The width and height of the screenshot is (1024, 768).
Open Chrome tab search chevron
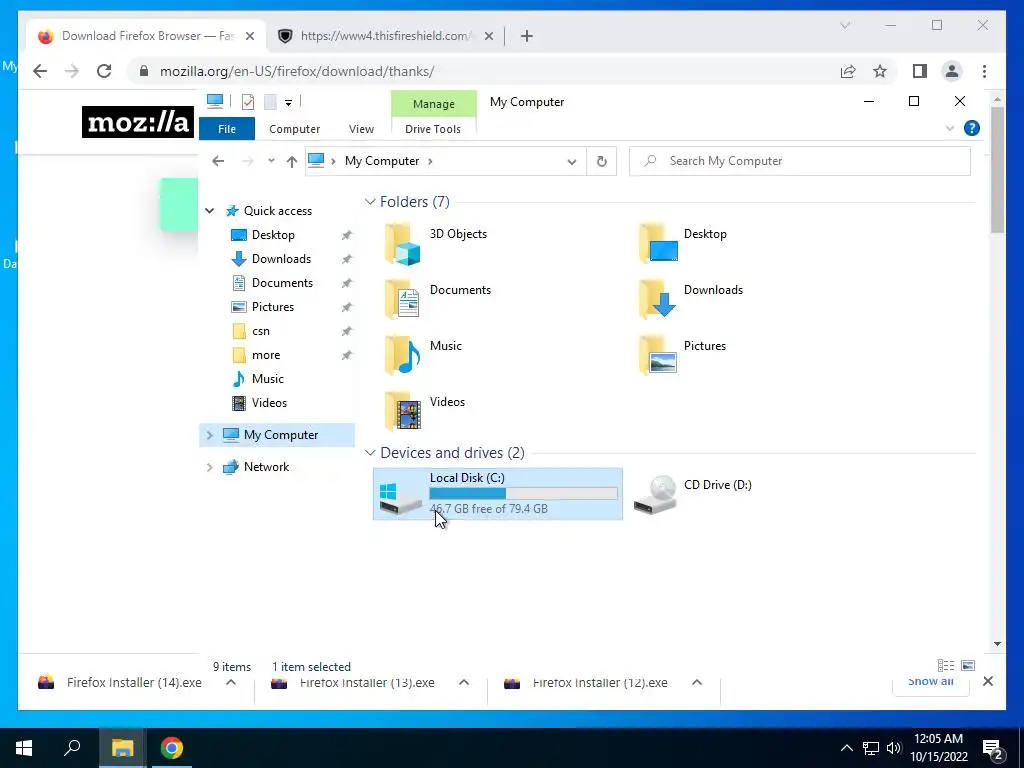click(x=845, y=25)
